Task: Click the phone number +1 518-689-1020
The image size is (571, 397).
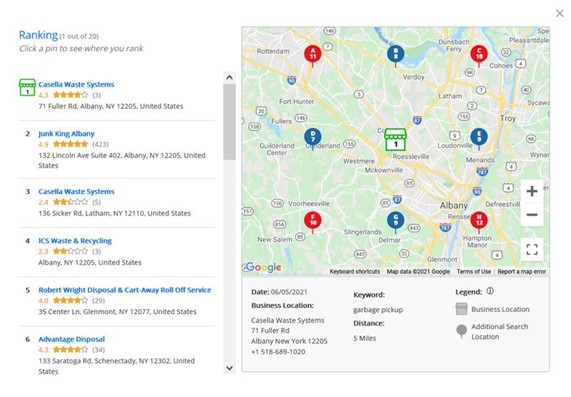Action: [278, 351]
